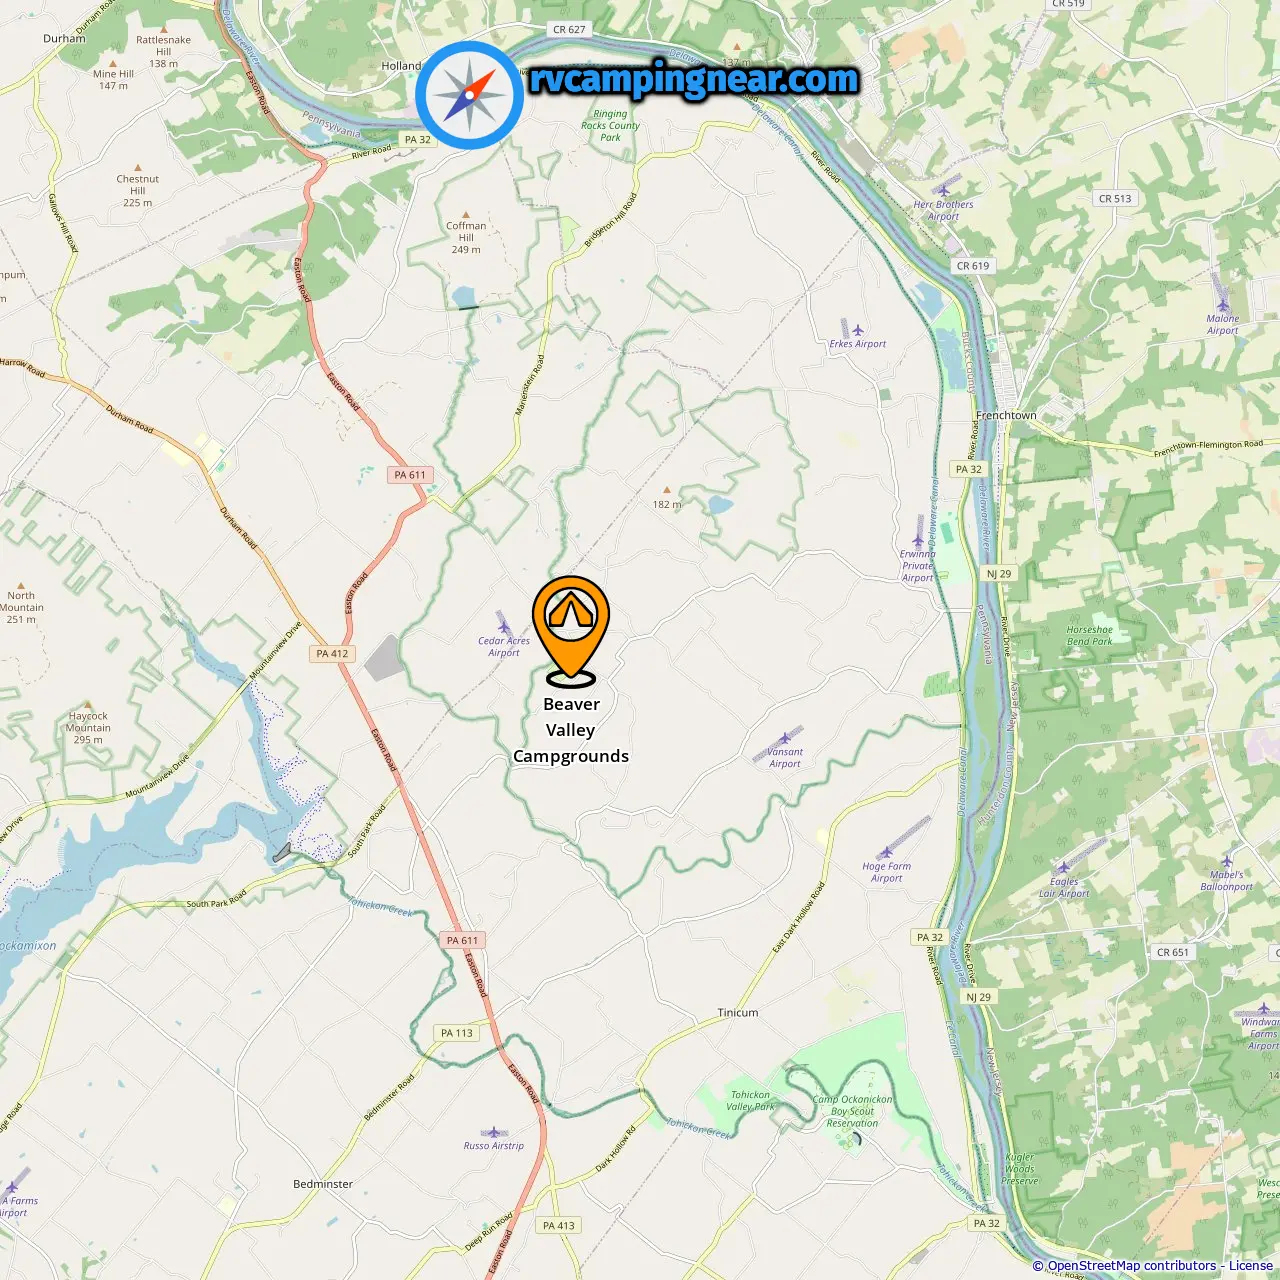Click the Malone Airport plane icon
This screenshot has height=1280, width=1280.
point(1222,305)
